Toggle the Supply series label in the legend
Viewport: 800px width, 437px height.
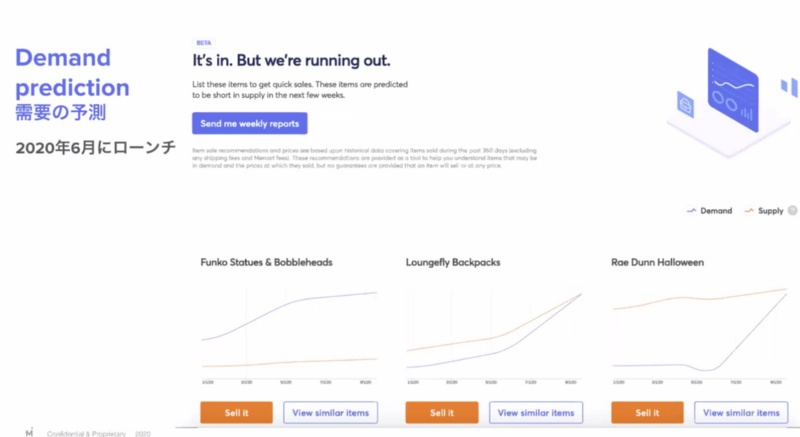click(771, 211)
